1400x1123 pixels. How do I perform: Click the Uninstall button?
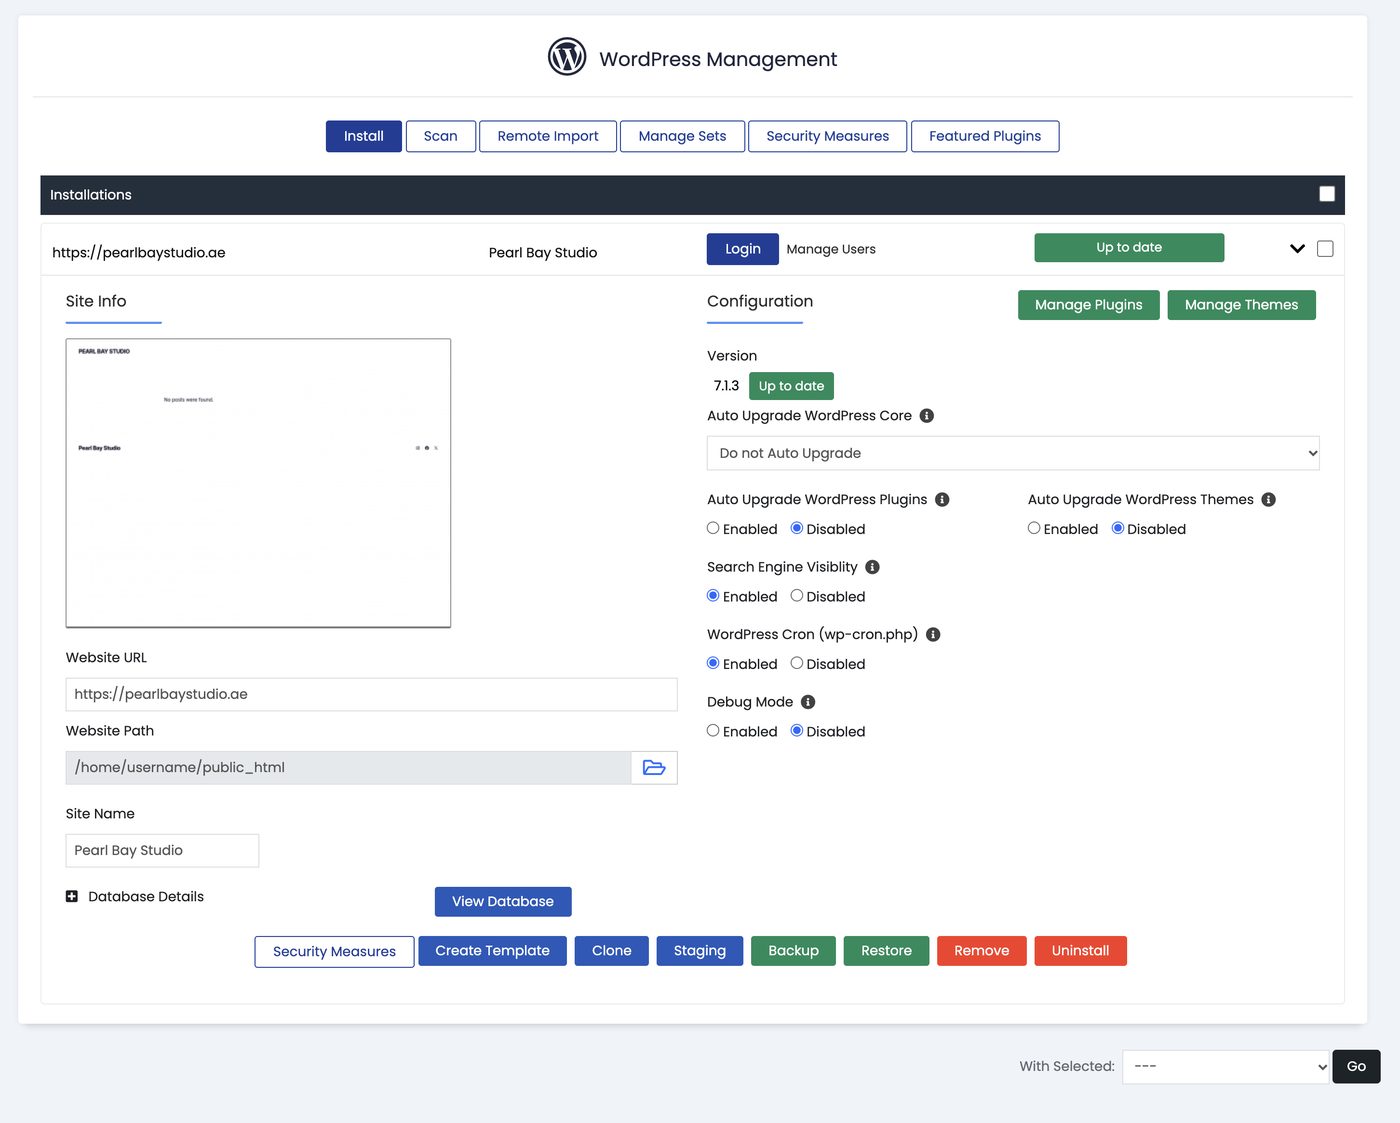[x=1081, y=951]
